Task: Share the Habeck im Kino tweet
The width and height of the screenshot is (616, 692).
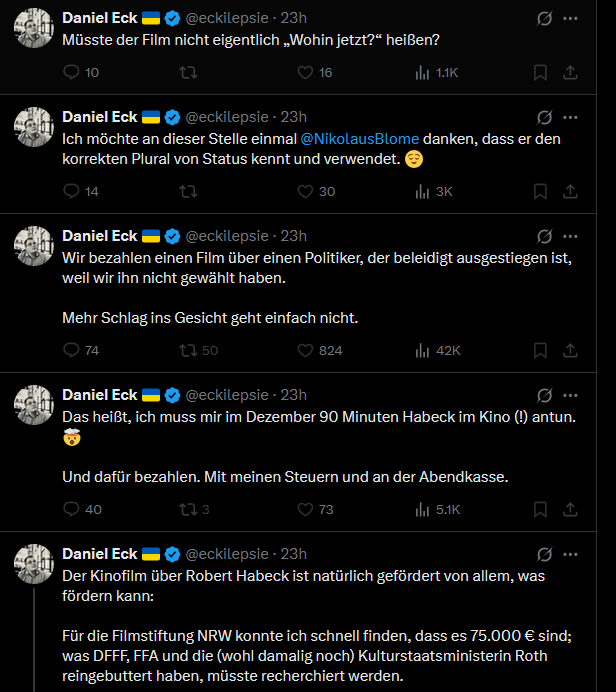Action: (571, 509)
